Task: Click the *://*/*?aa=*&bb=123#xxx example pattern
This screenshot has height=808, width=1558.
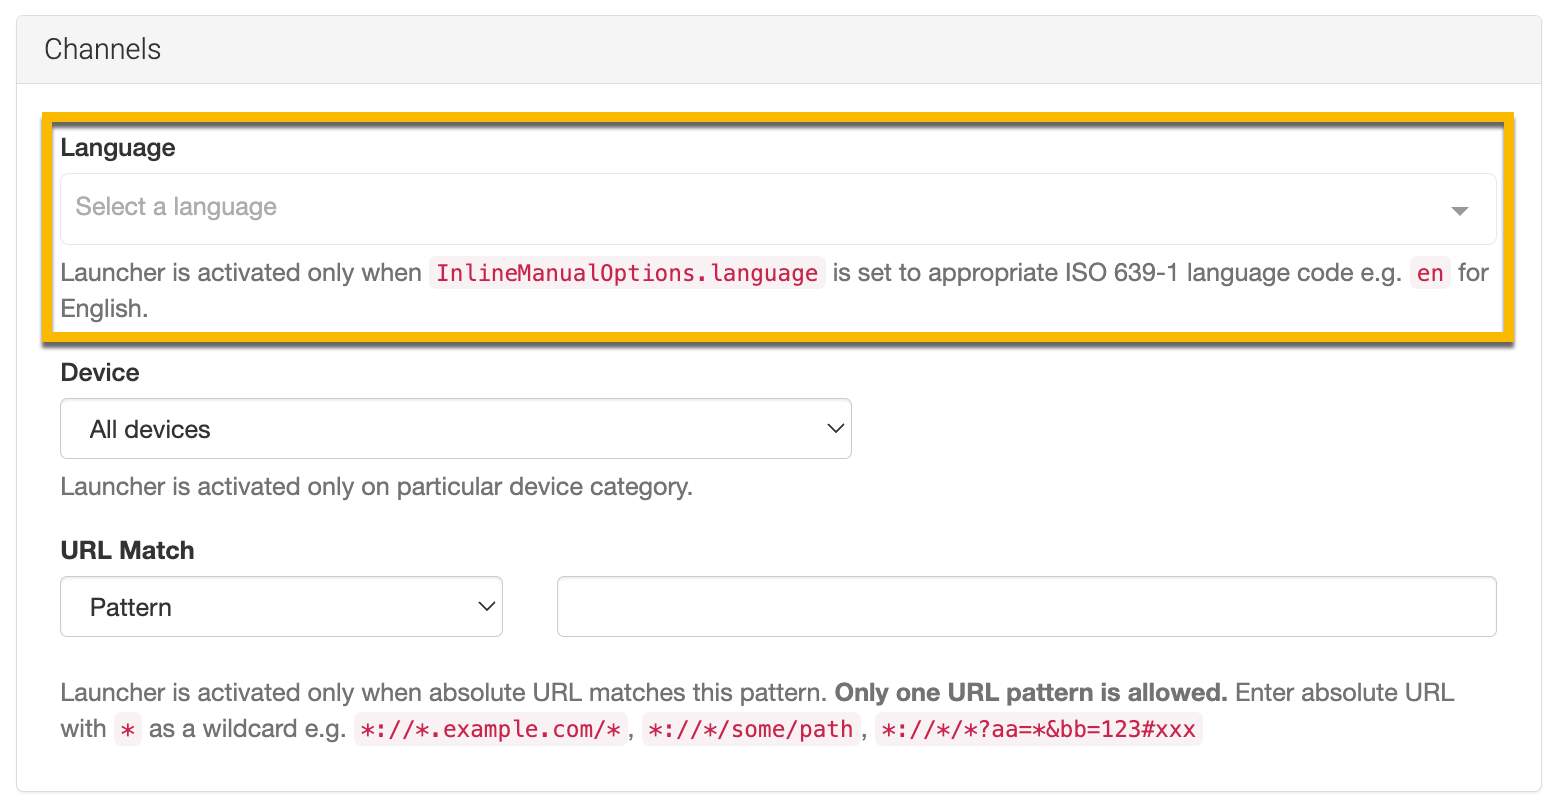Action: click(x=1038, y=730)
